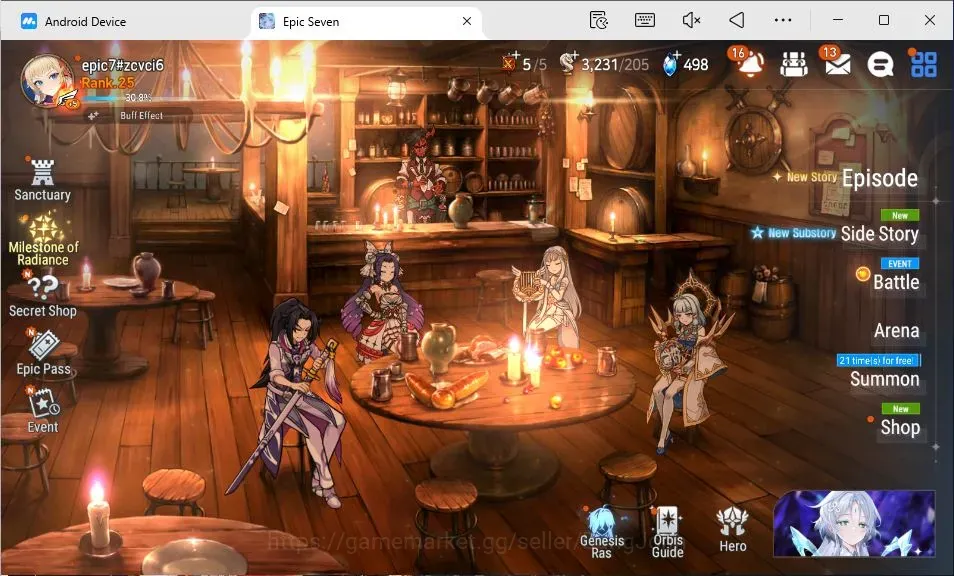Tap the energy 5/5 icon
The image size is (954, 576).
coord(510,63)
